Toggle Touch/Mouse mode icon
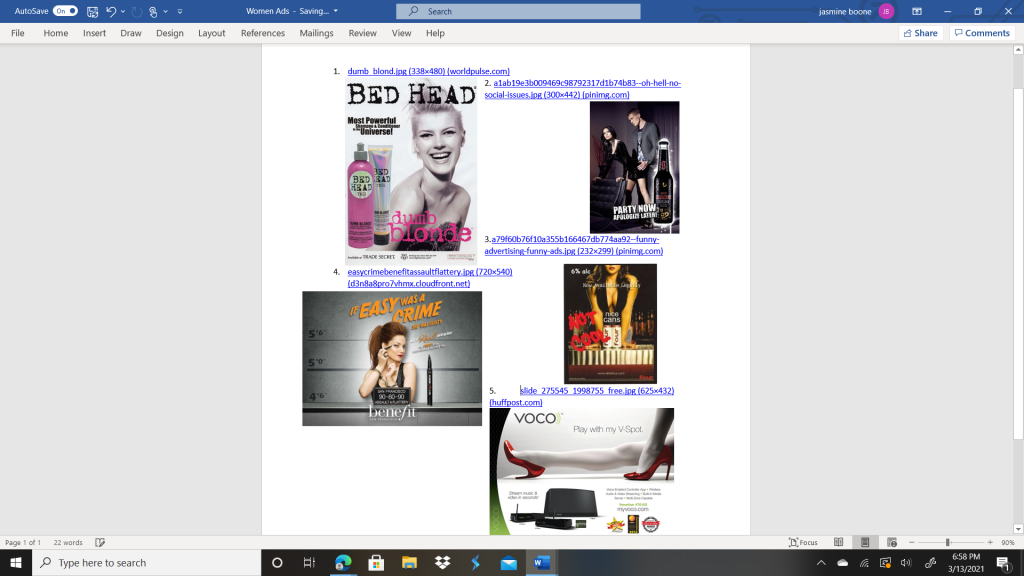1024x576 pixels. click(x=153, y=11)
